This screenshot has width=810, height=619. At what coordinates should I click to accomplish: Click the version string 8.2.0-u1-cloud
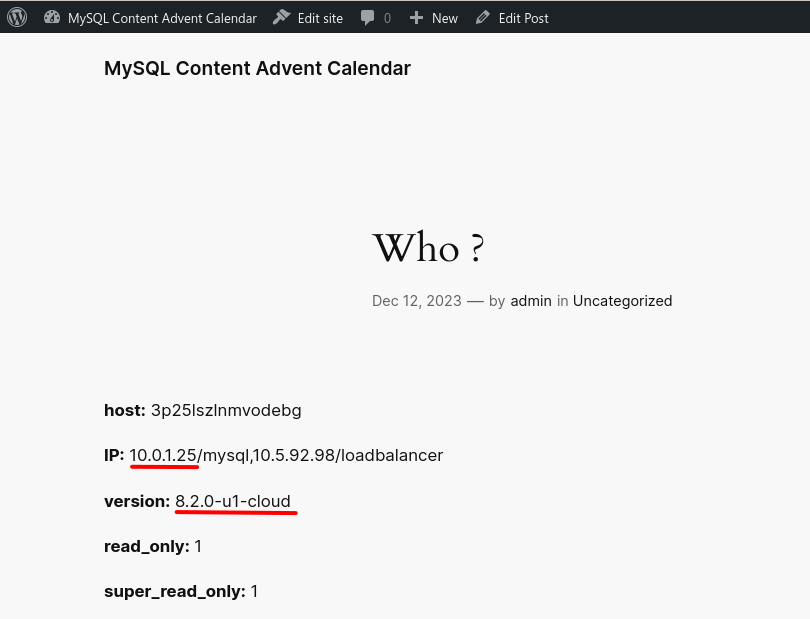pyautogui.click(x=233, y=501)
